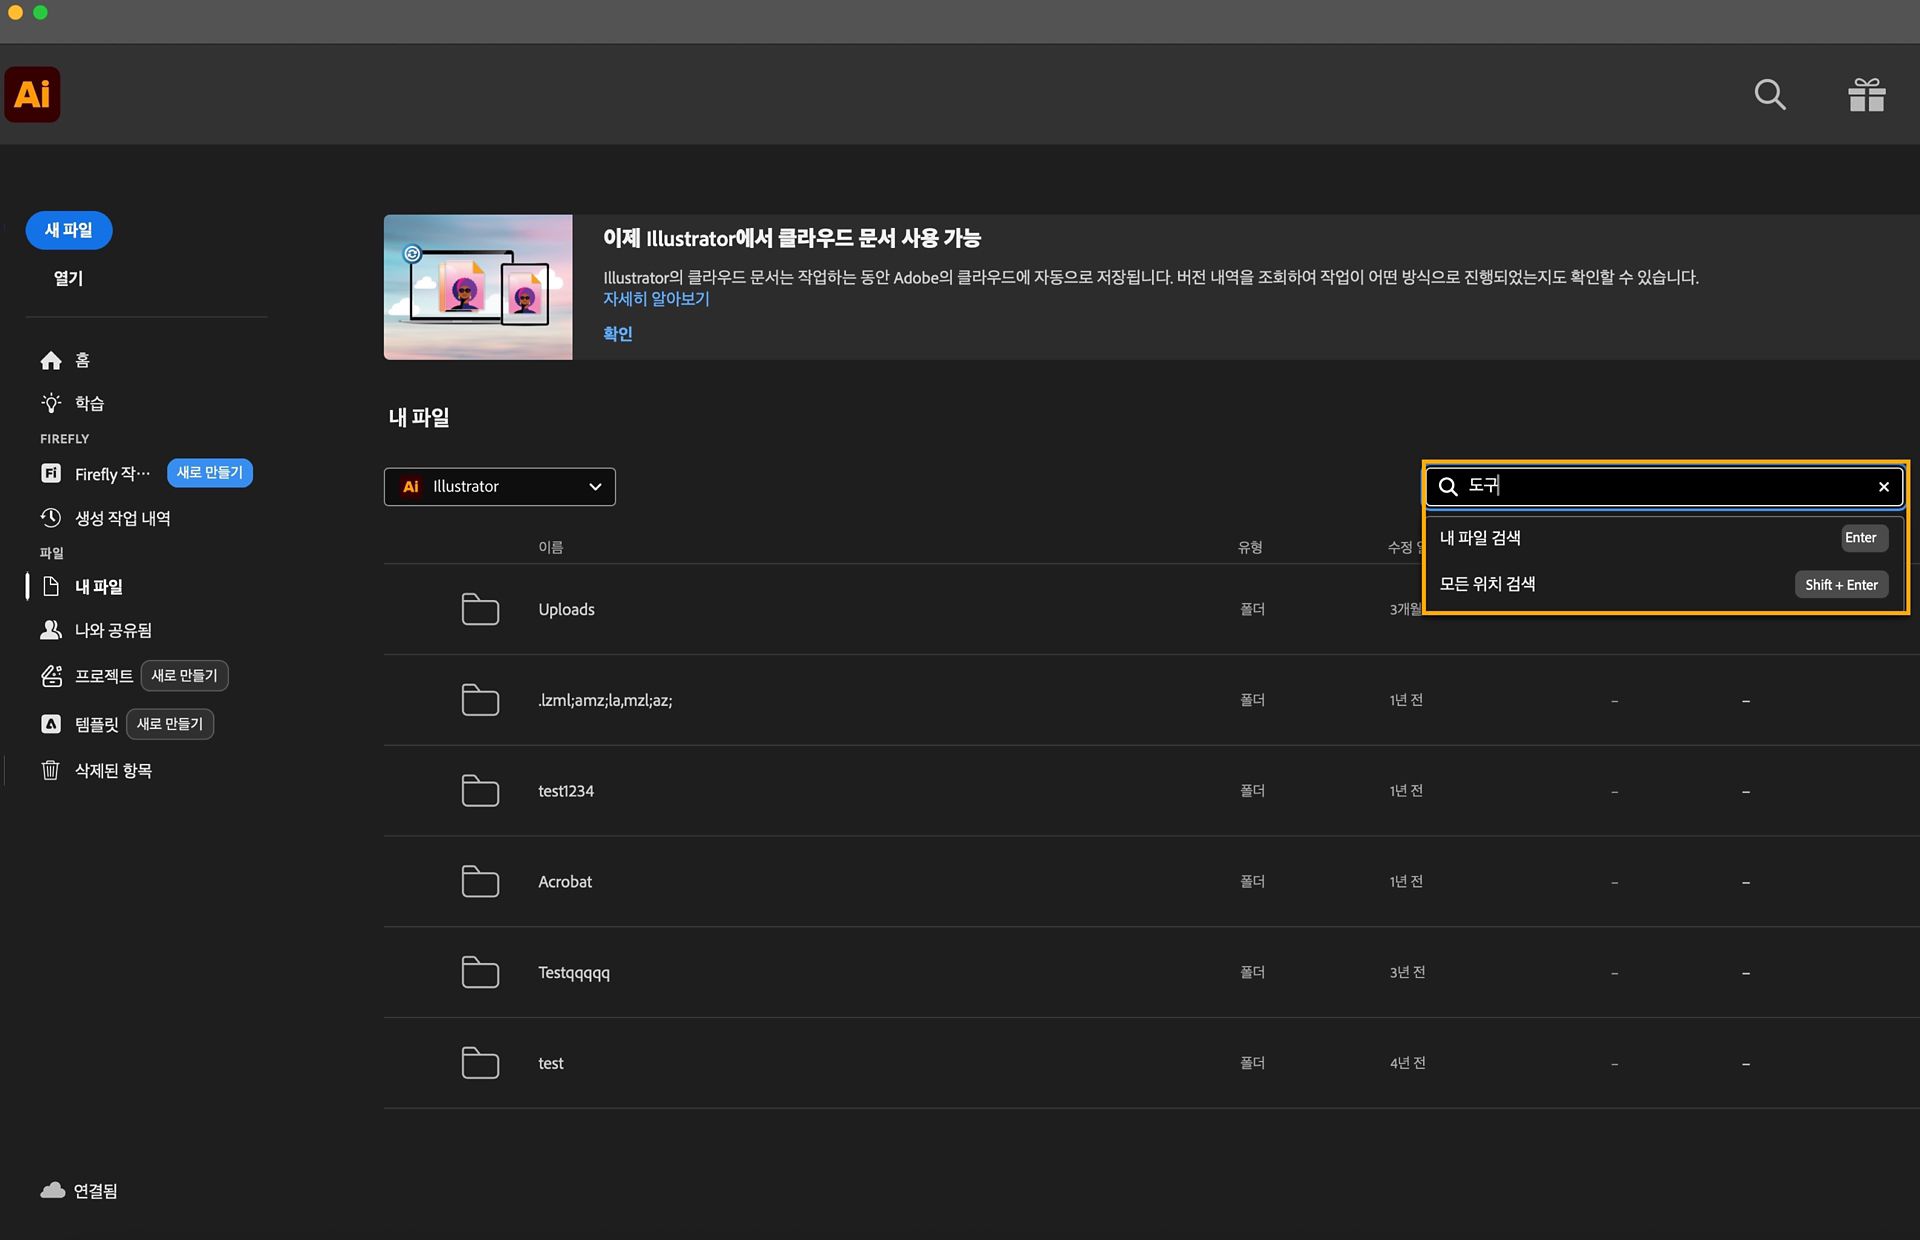
Task: Select 내 파일 in sidebar
Action: (x=98, y=587)
